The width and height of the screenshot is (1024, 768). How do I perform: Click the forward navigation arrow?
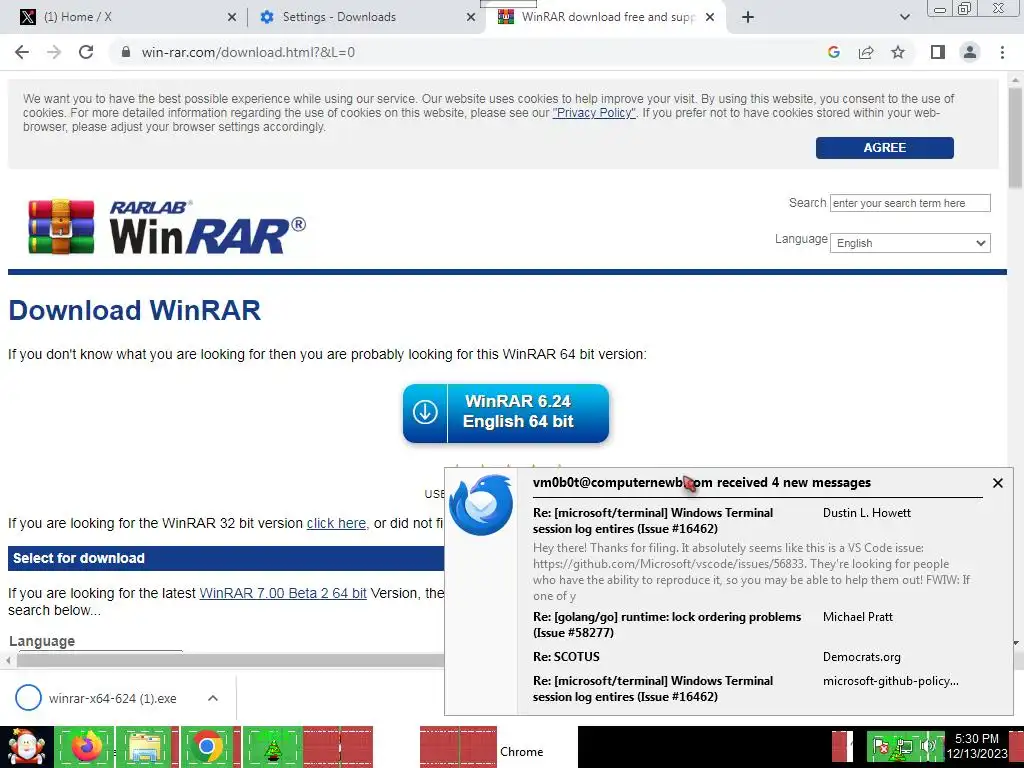(54, 52)
